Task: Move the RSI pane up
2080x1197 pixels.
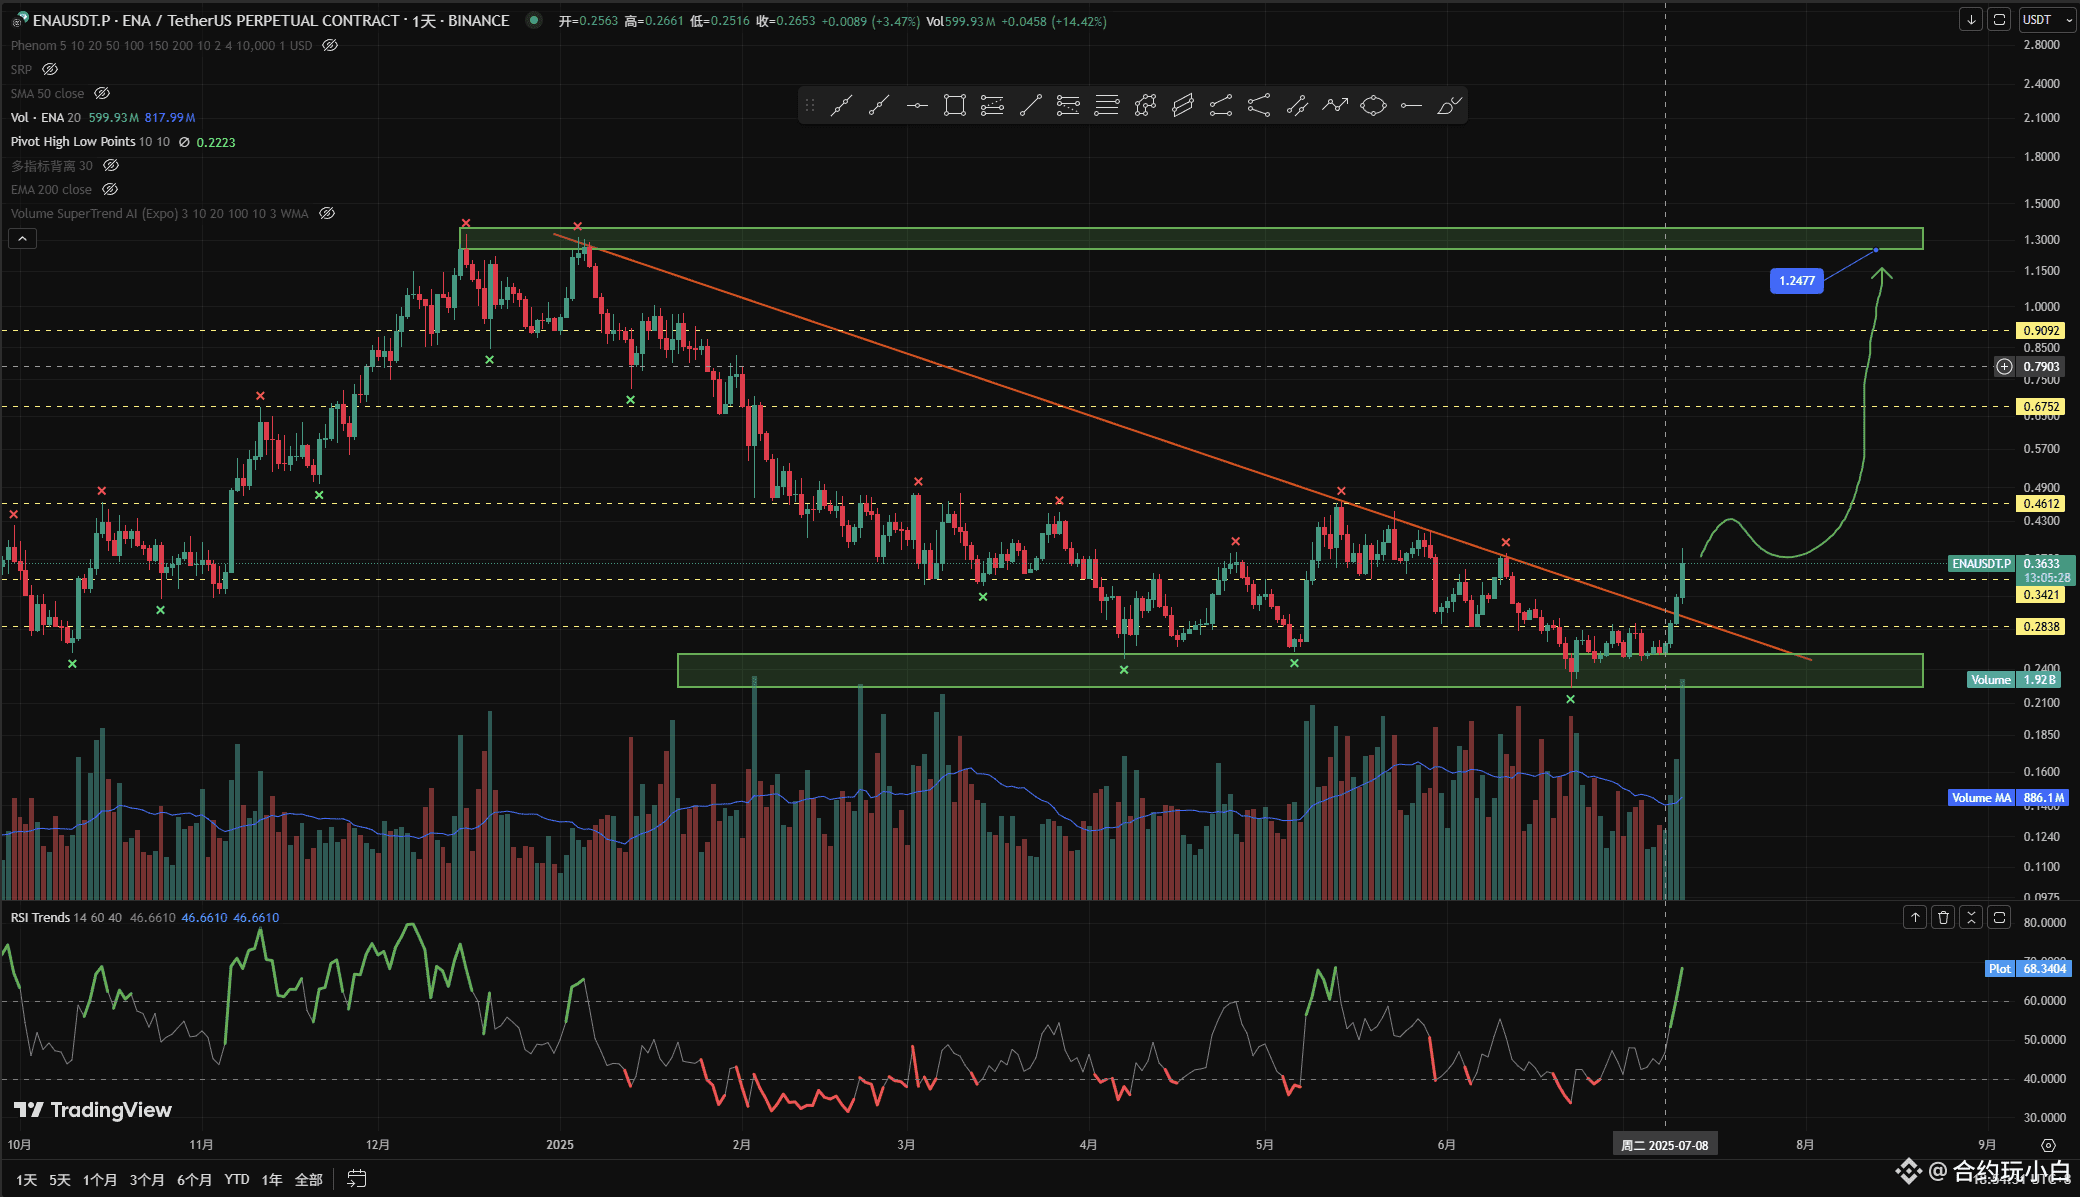Action: [1915, 917]
